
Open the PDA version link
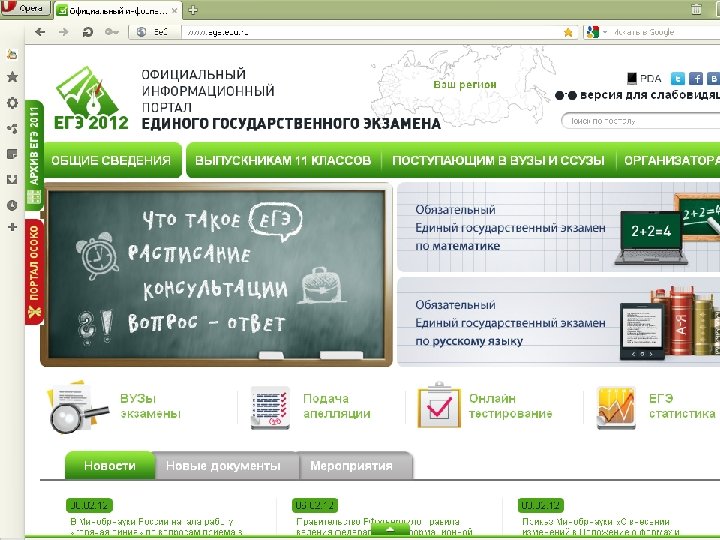(644, 79)
